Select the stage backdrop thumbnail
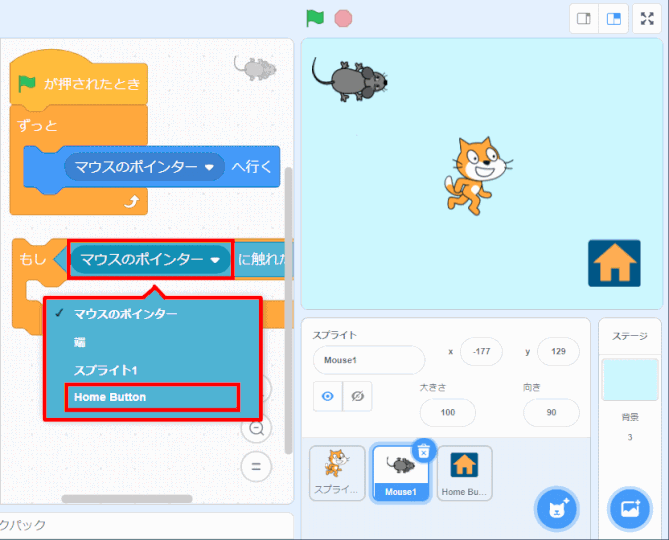This screenshot has width=669, height=540. tap(630, 379)
